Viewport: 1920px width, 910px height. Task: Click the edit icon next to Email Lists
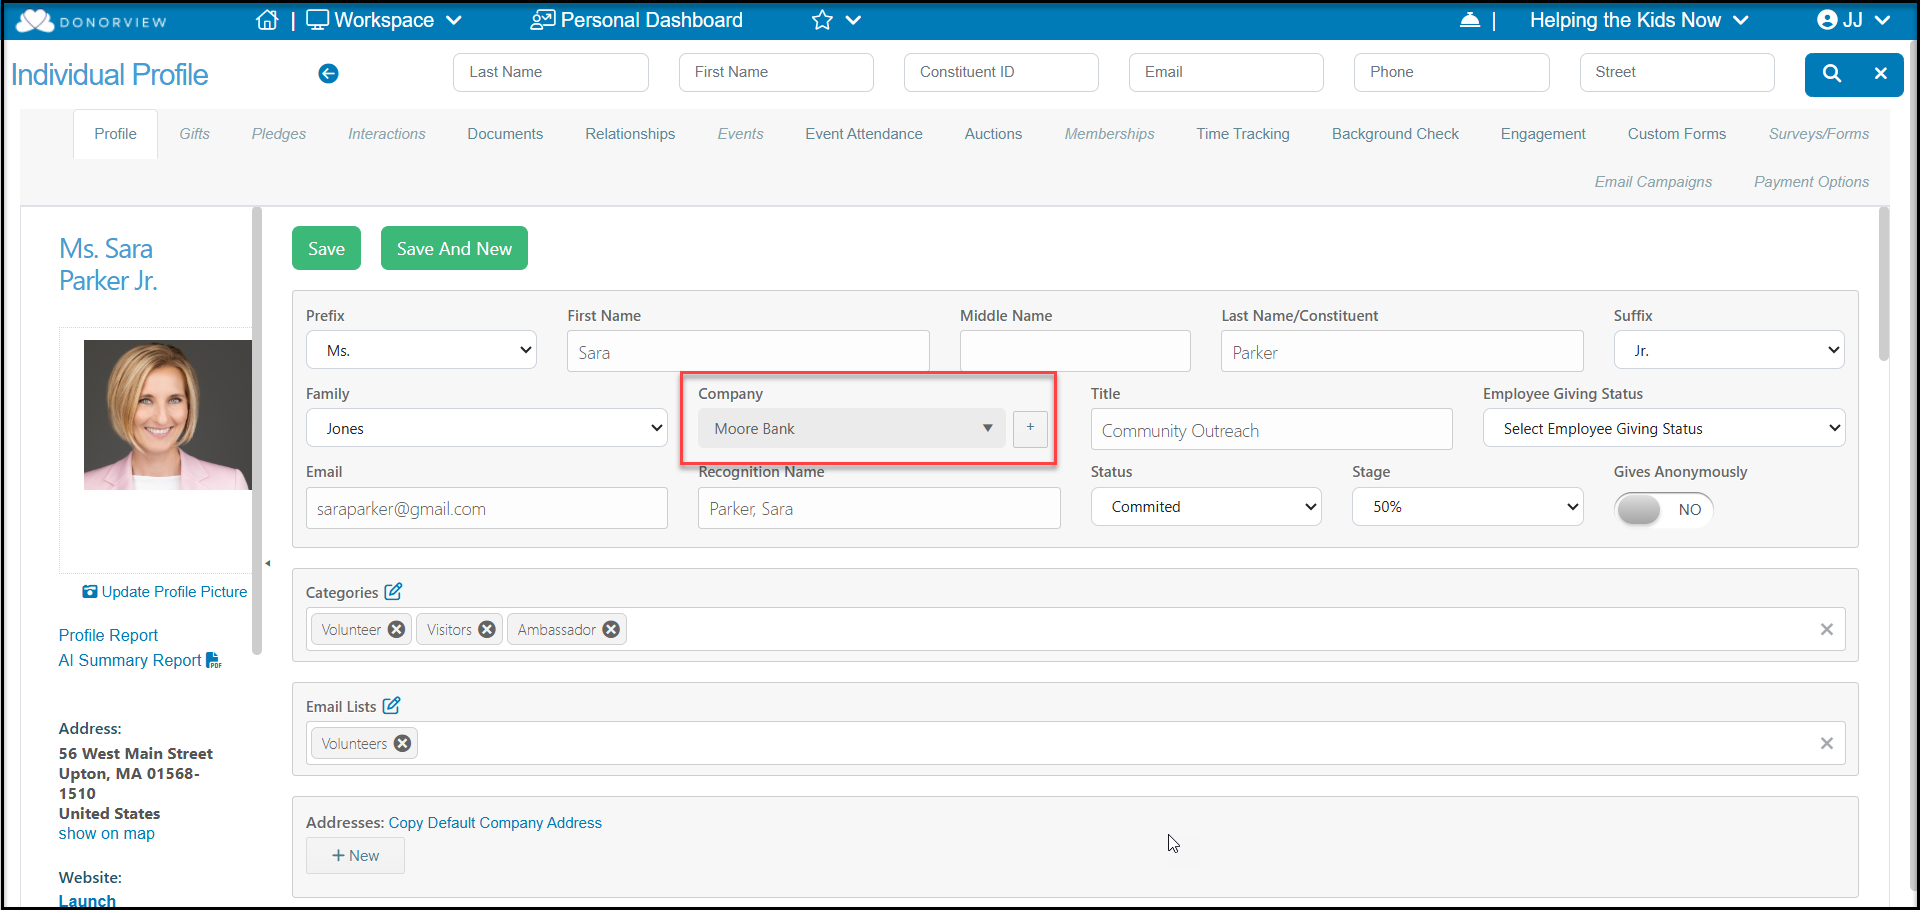[x=391, y=705]
